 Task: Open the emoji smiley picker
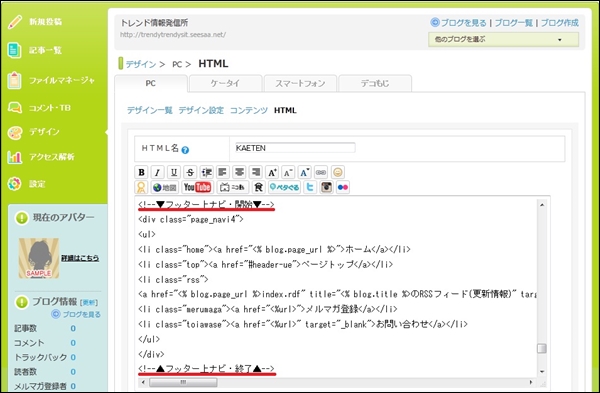tap(338, 173)
